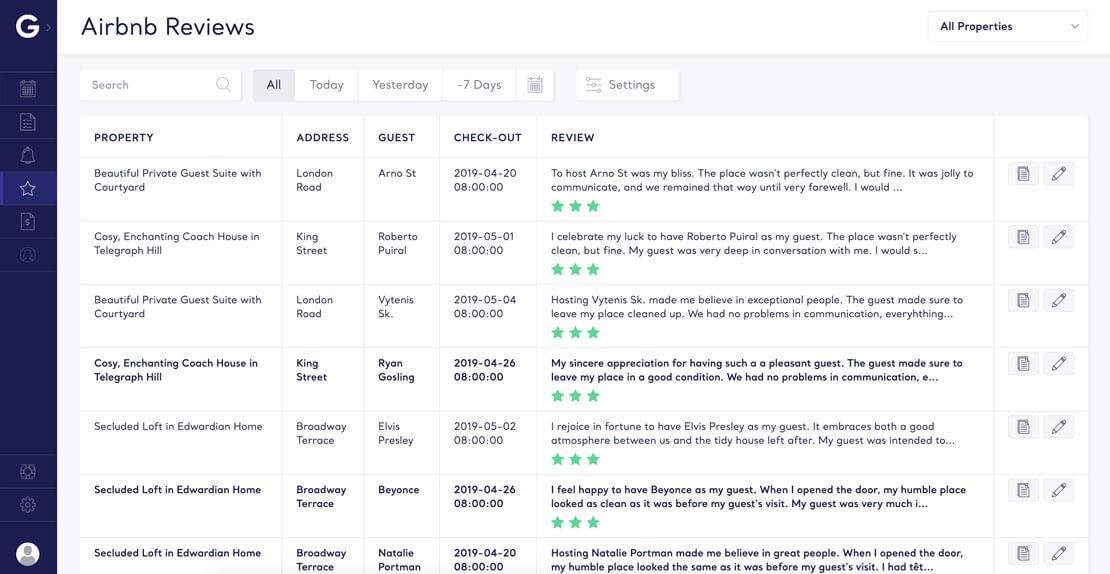Open the All Properties dropdown
This screenshot has height=574, width=1110.
click(1008, 26)
